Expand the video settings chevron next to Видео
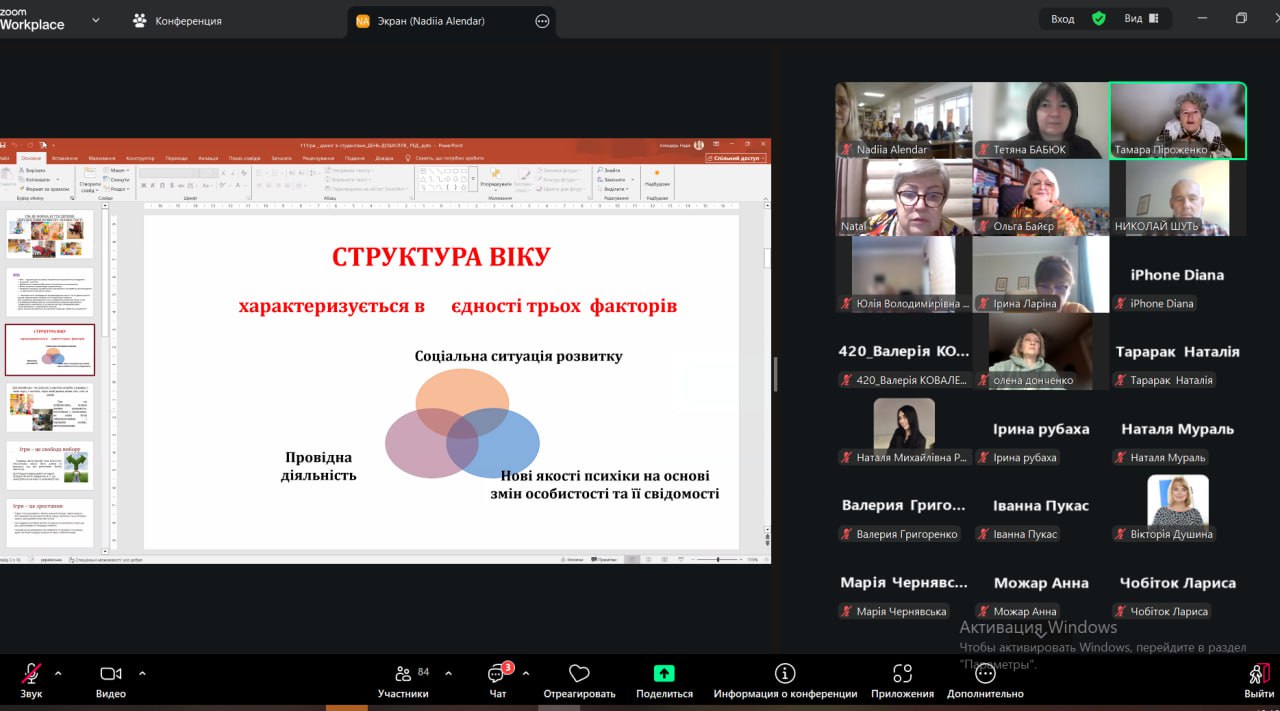1280x711 pixels. point(142,673)
